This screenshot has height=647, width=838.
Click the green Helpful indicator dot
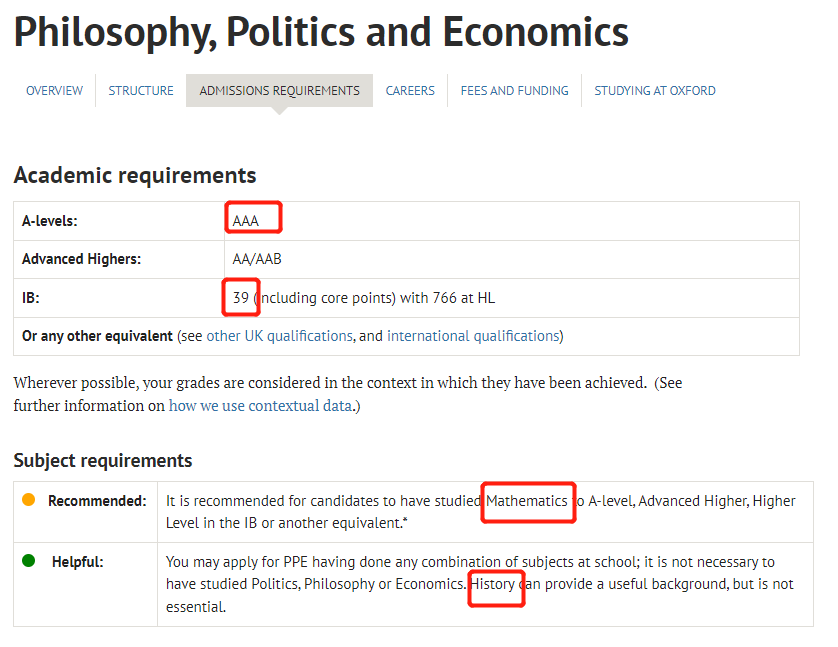coord(28,561)
